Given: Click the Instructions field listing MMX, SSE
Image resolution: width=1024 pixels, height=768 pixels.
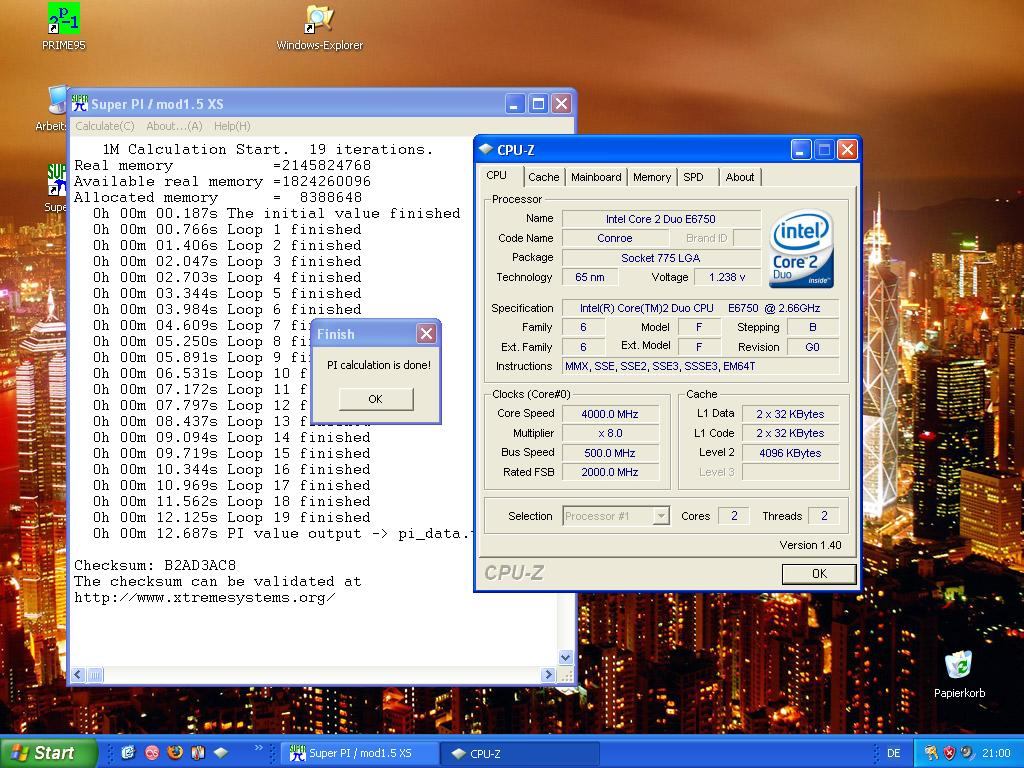Looking at the screenshot, I should [x=700, y=366].
